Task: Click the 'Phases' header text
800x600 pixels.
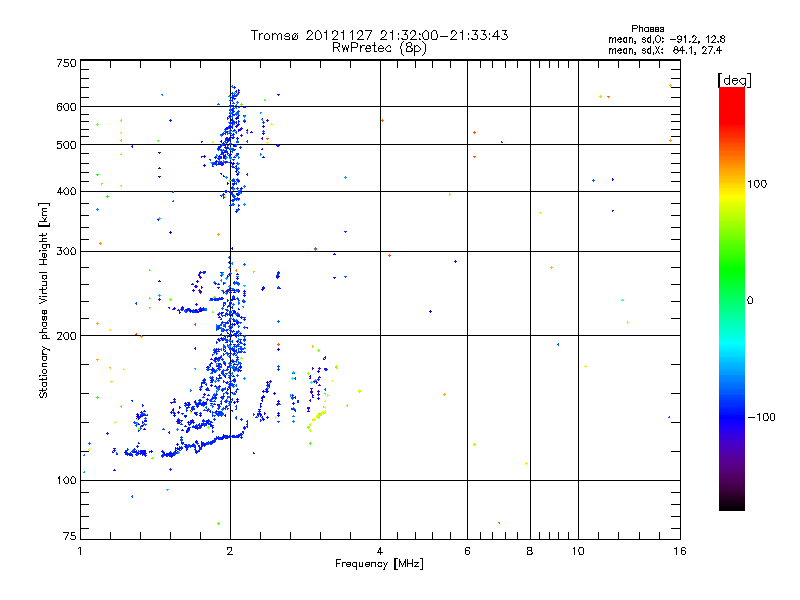Action: (647, 29)
